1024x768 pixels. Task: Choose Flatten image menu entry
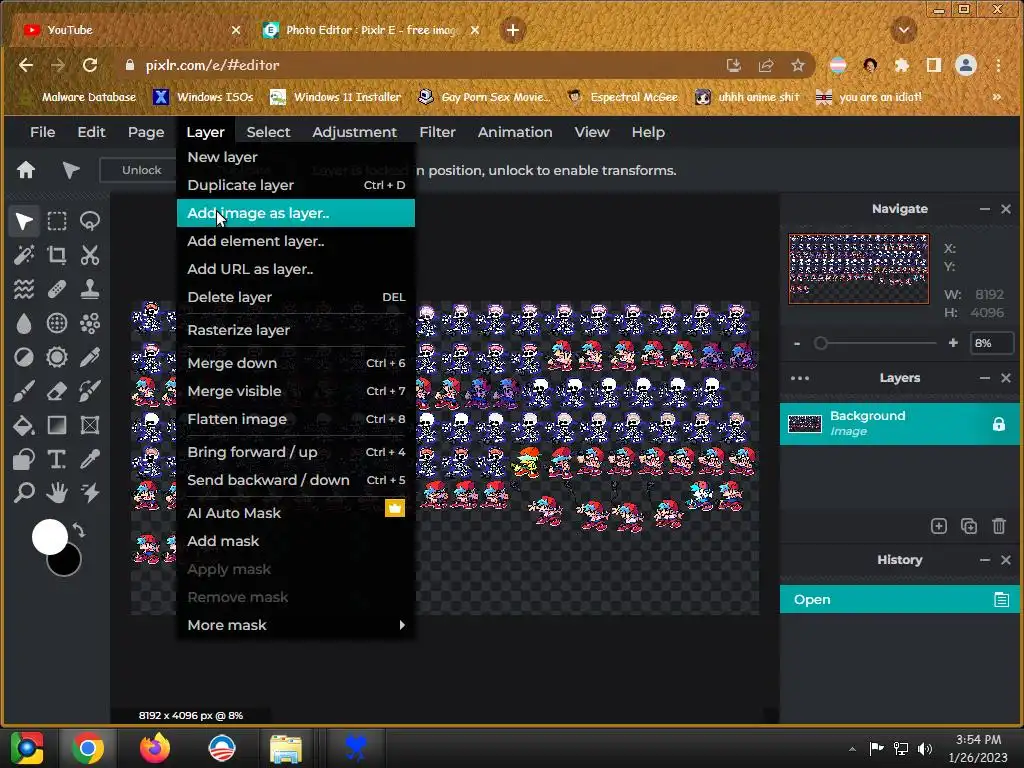[296, 419]
